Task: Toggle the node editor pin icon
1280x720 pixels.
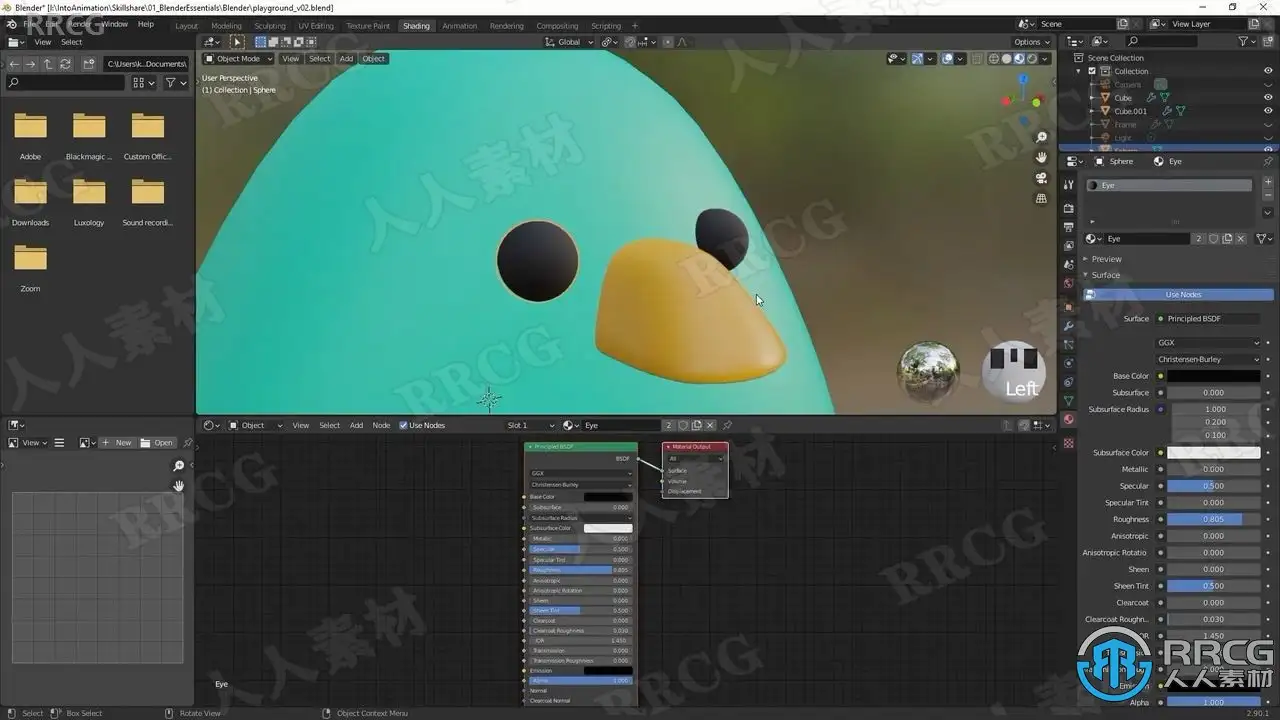Action: click(727, 425)
